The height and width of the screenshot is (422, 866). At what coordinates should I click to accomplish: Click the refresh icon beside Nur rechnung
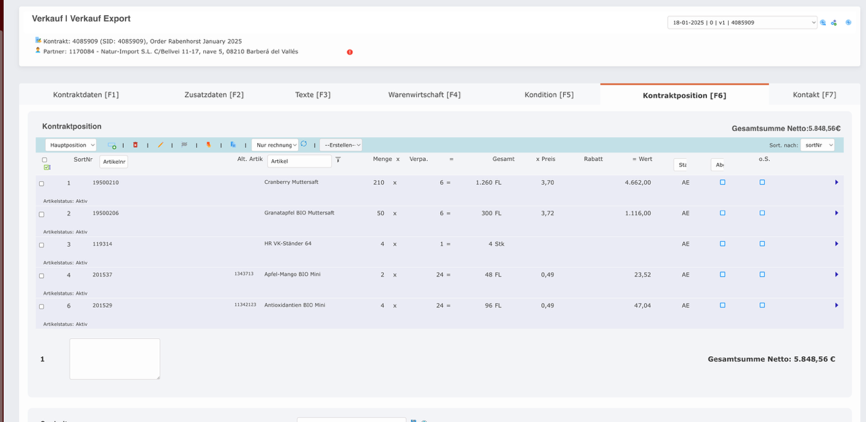[304, 144]
